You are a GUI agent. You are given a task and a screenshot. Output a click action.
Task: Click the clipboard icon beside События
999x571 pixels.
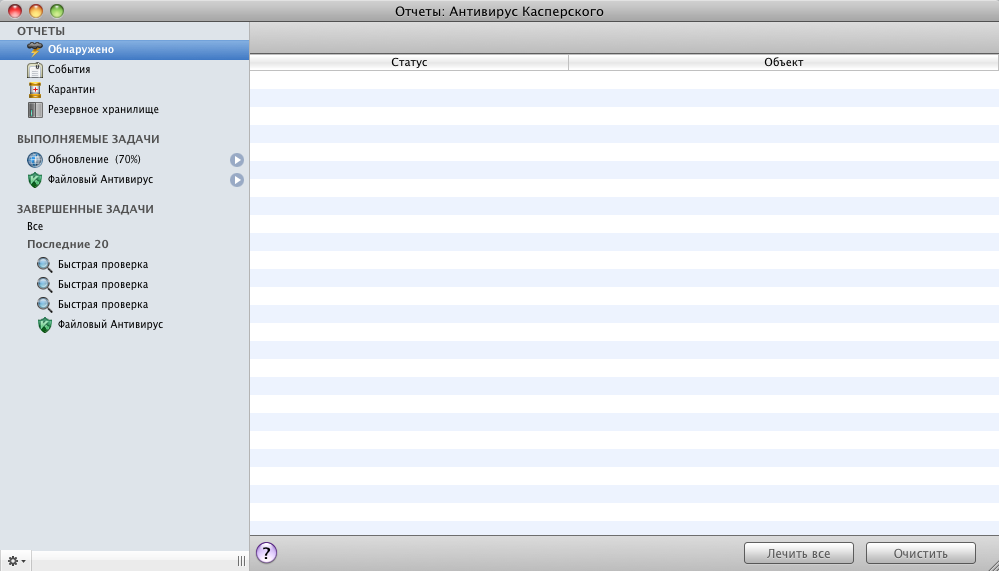pos(35,69)
